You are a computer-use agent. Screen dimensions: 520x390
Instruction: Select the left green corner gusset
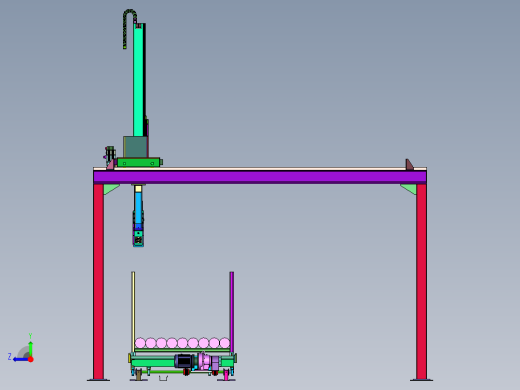[110, 189]
